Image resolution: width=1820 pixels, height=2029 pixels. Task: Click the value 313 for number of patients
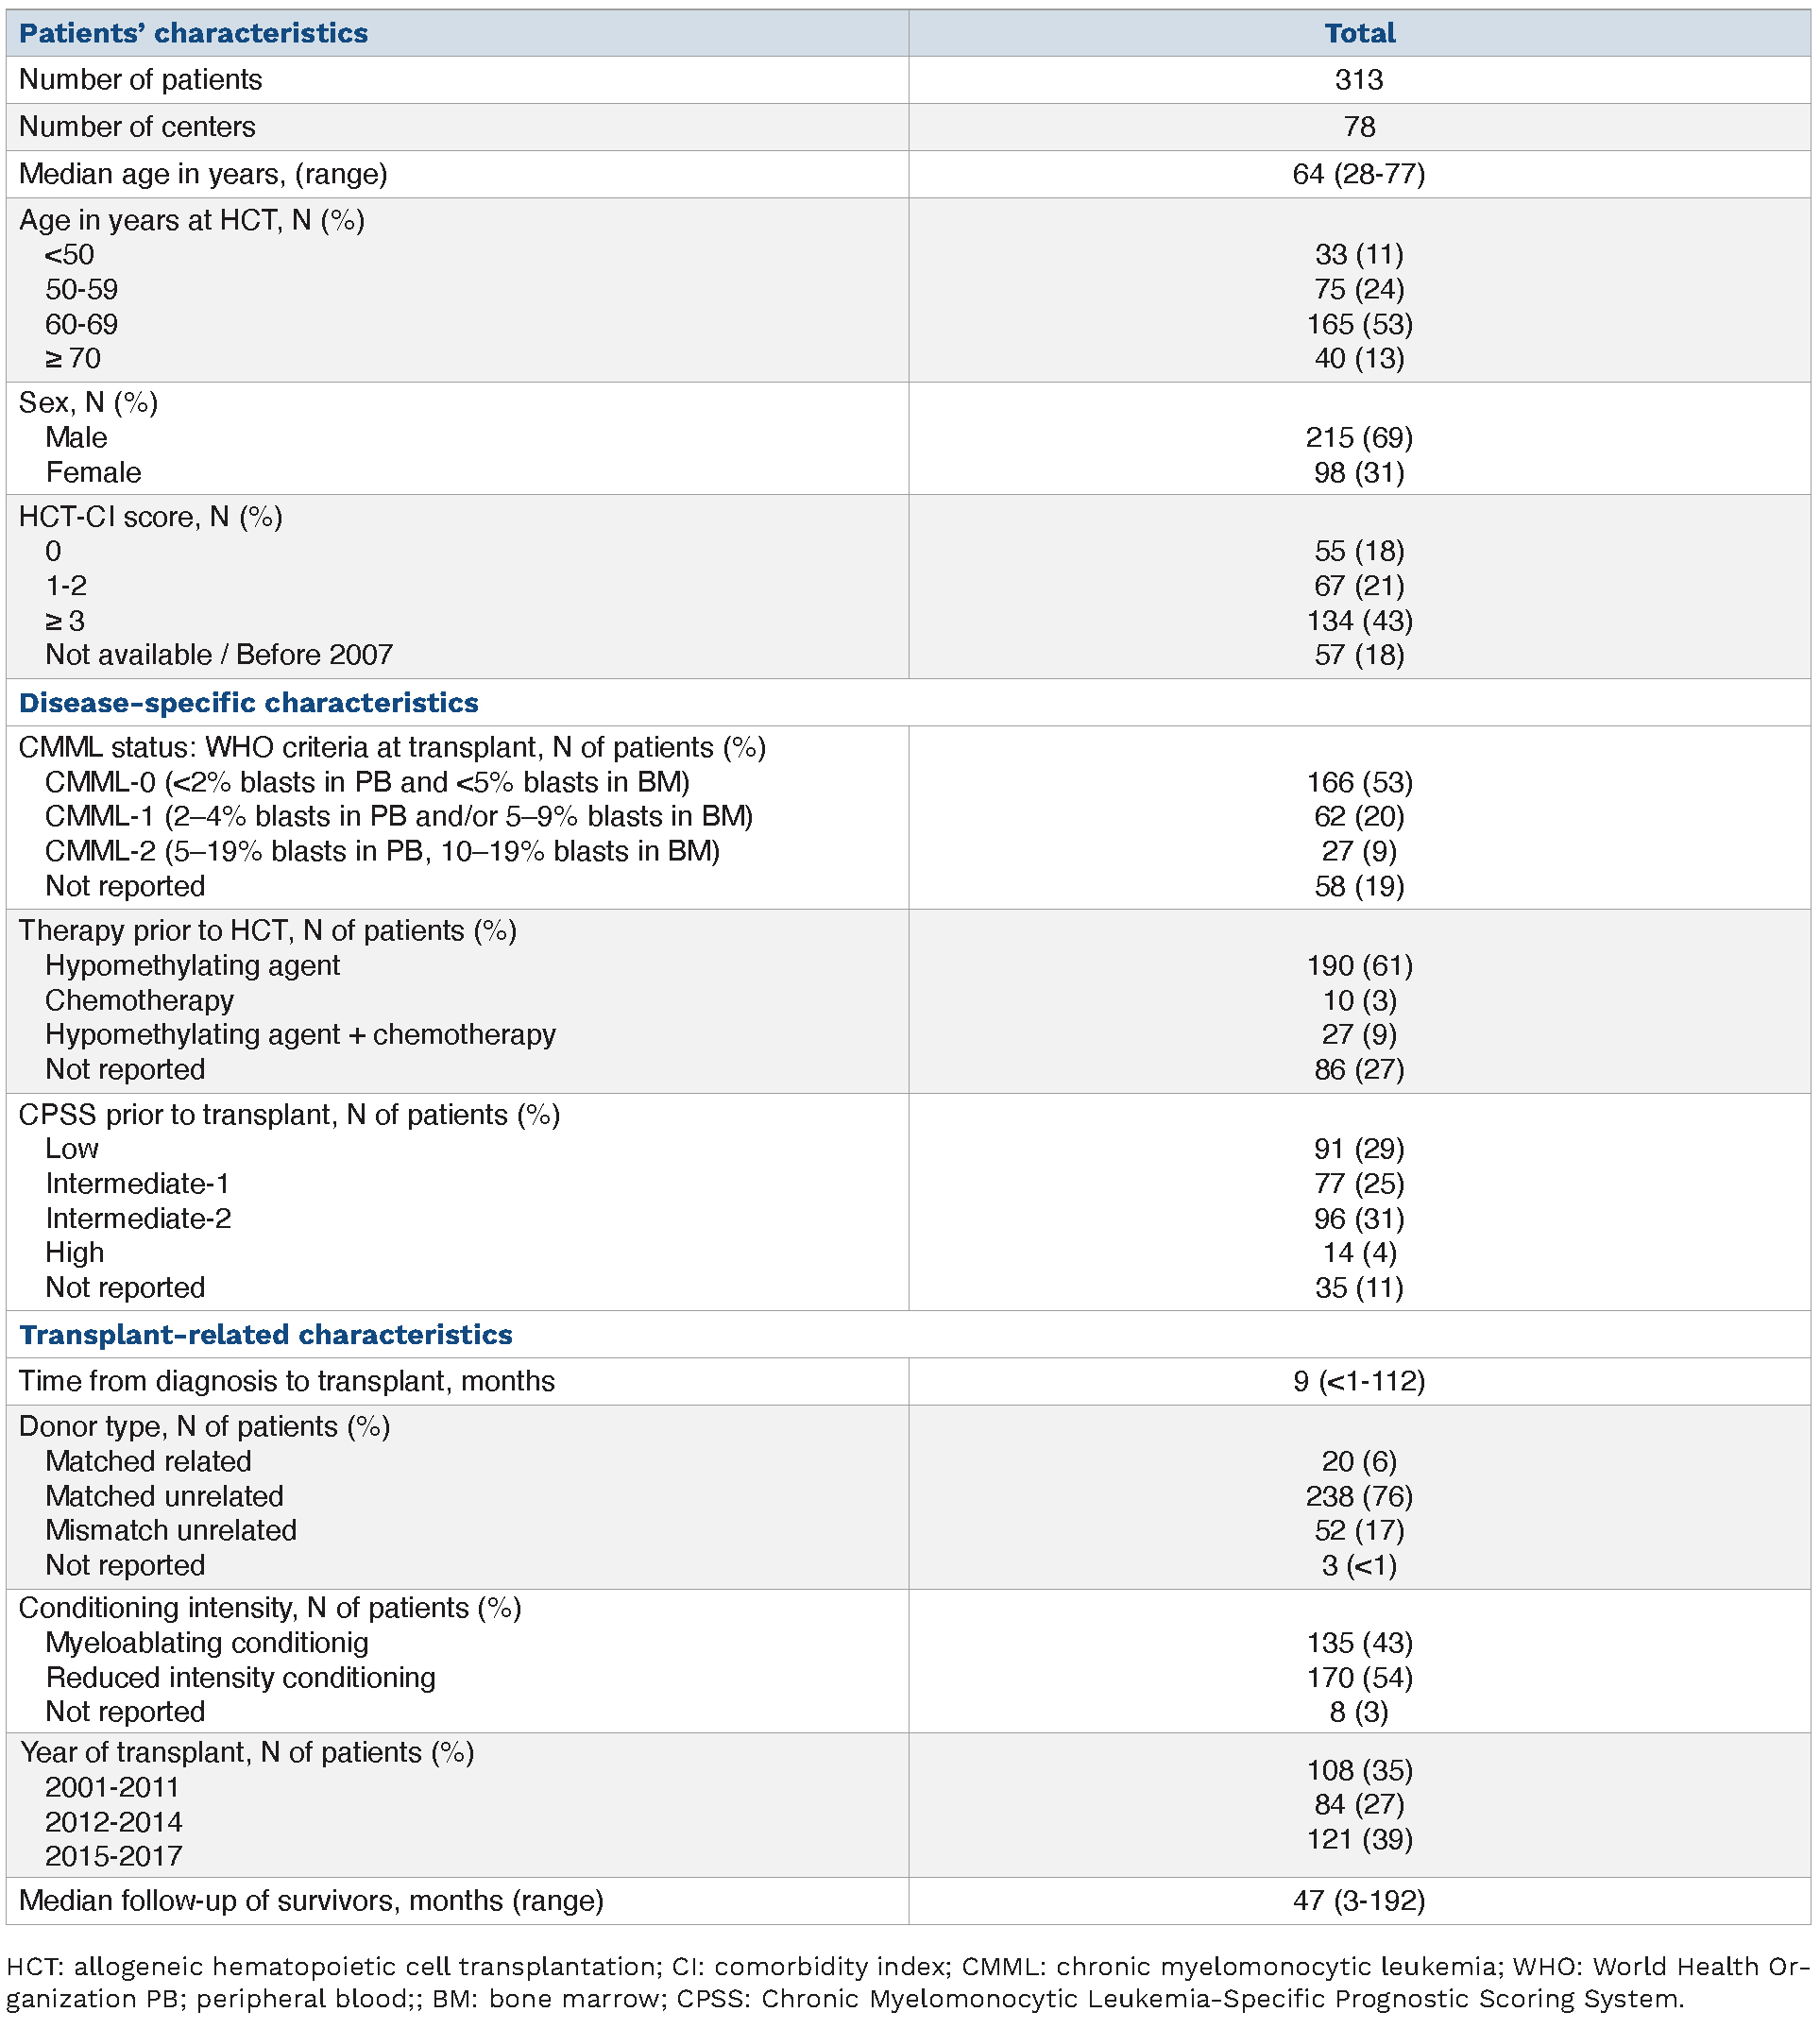click(x=1359, y=80)
